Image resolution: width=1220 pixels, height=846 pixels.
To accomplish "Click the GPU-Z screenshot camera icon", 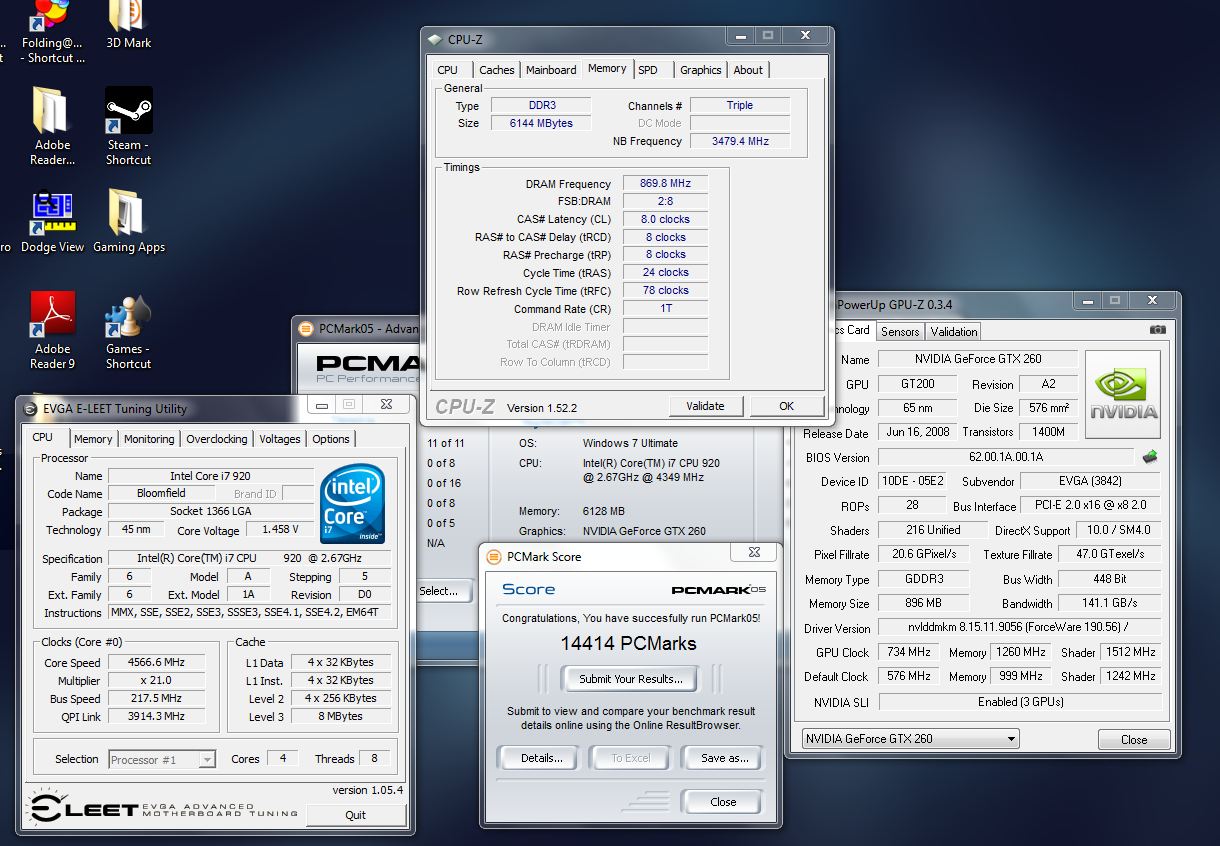I will coord(1157,330).
